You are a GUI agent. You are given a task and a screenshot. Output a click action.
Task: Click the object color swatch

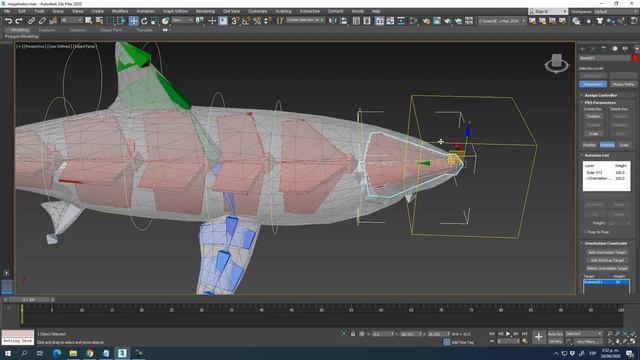point(635,58)
